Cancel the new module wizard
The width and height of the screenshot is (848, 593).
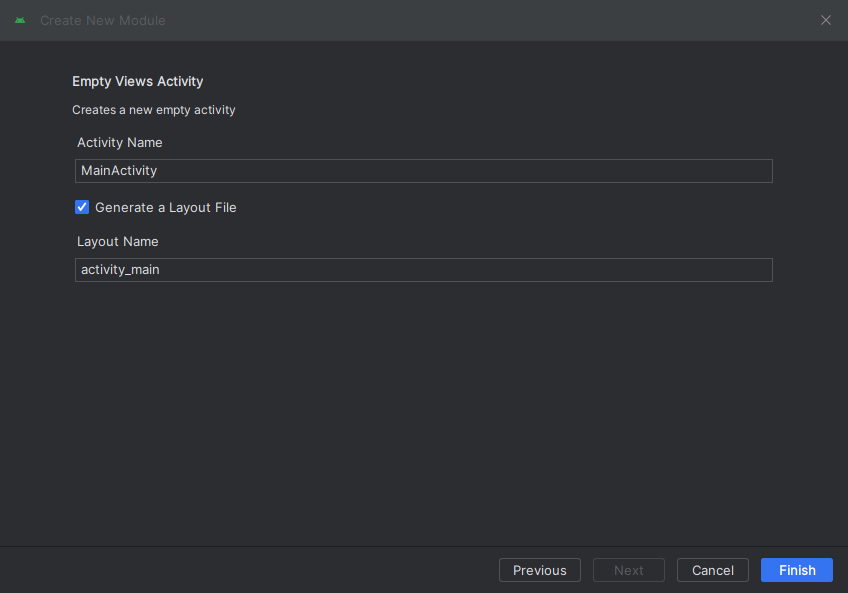pos(713,570)
